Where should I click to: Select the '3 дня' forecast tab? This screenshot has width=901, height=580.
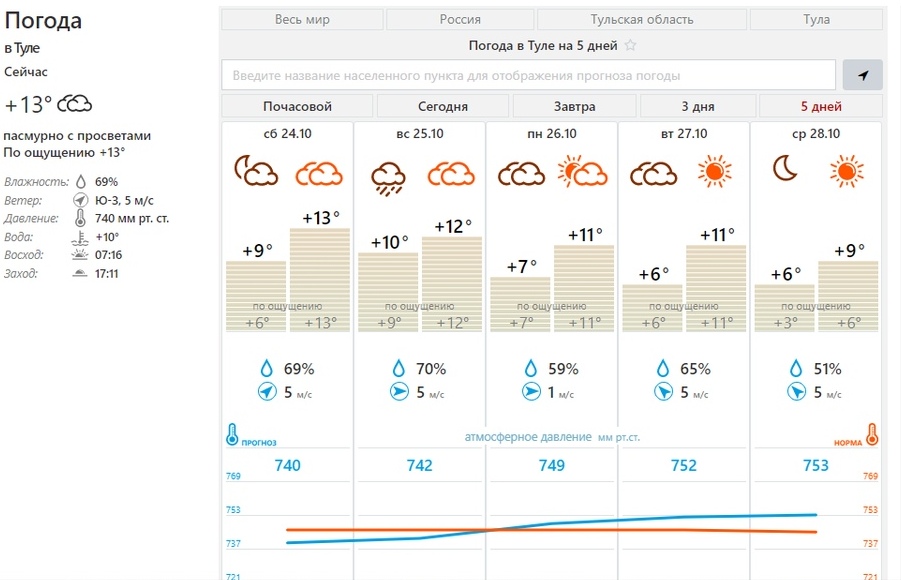698,106
